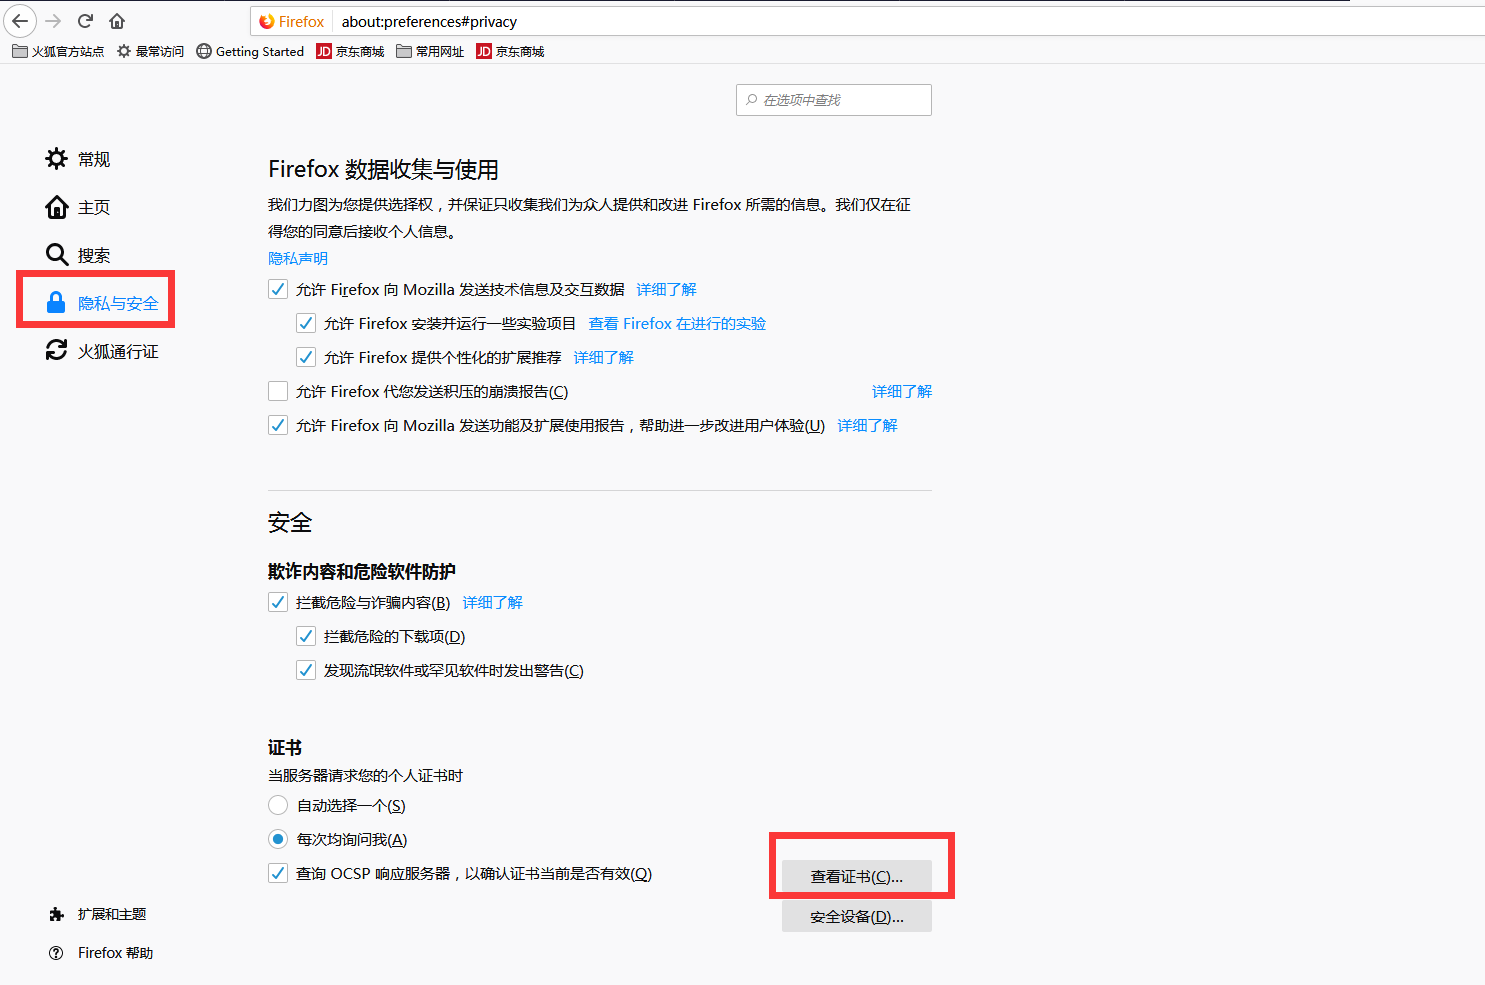Toggle 发现流氓软件或罕见软件时发出警告 checkbox

[306, 670]
